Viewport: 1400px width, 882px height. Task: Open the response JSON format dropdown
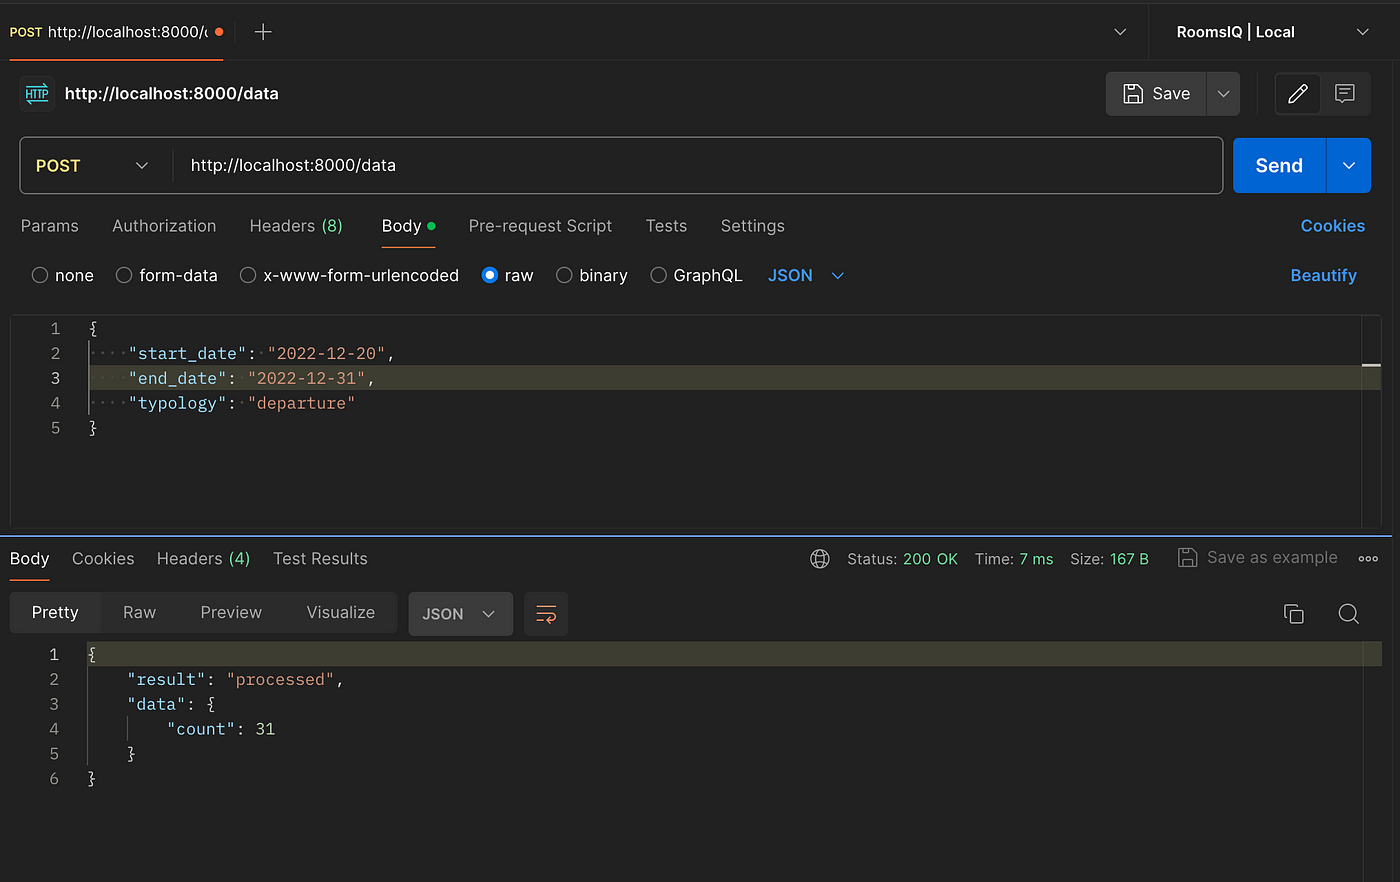tap(460, 614)
